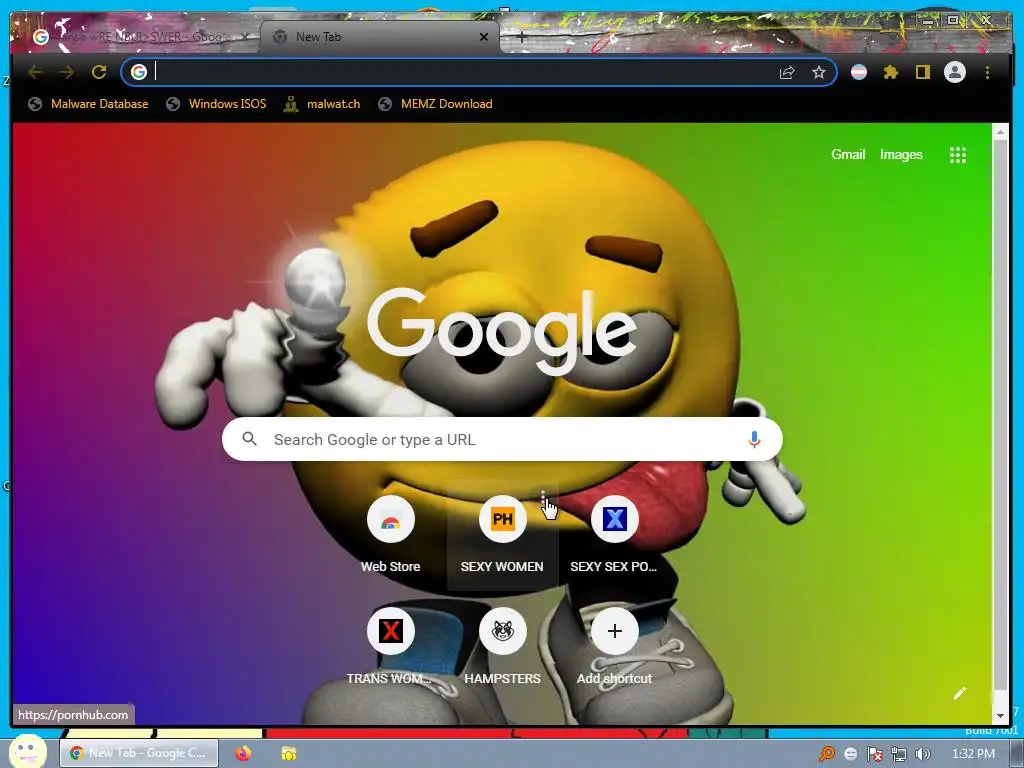This screenshot has height=768, width=1024.
Task: Open the Start menu orb
Action: (x=27, y=751)
